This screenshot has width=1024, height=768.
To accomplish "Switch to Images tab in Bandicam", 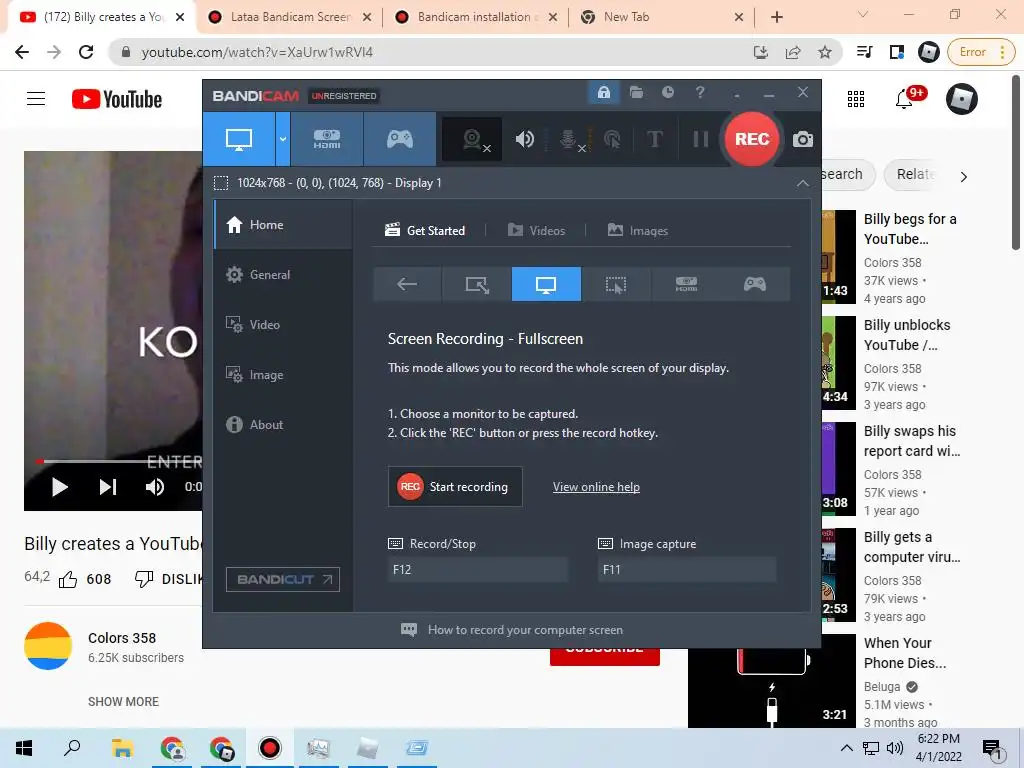I will tap(638, 231).
